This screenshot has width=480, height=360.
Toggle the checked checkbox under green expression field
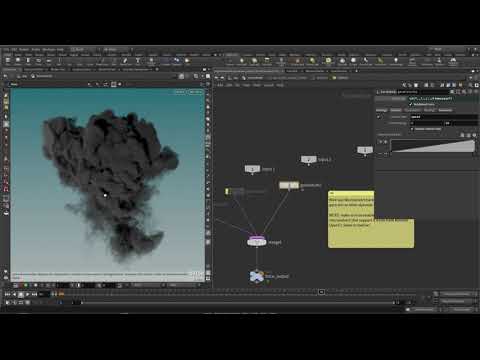(x=411, y=104)
